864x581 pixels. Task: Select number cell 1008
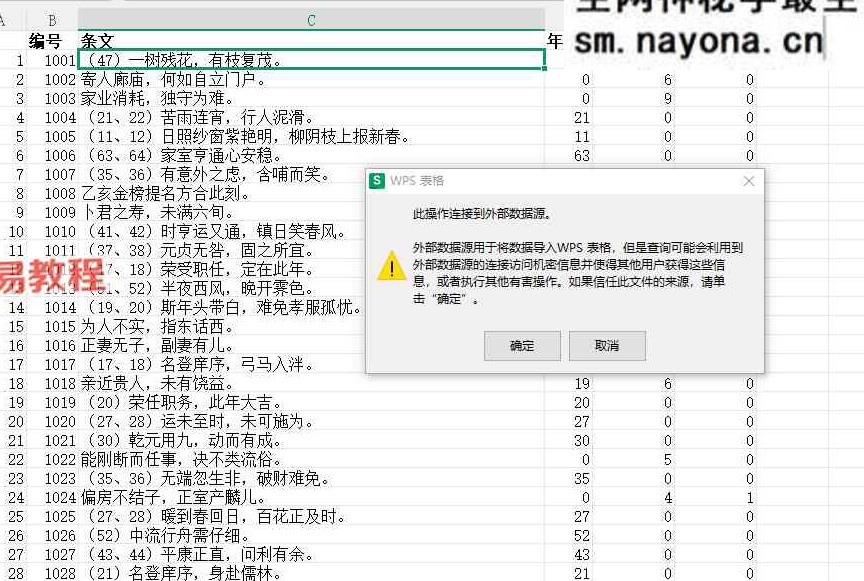(52, 193)
